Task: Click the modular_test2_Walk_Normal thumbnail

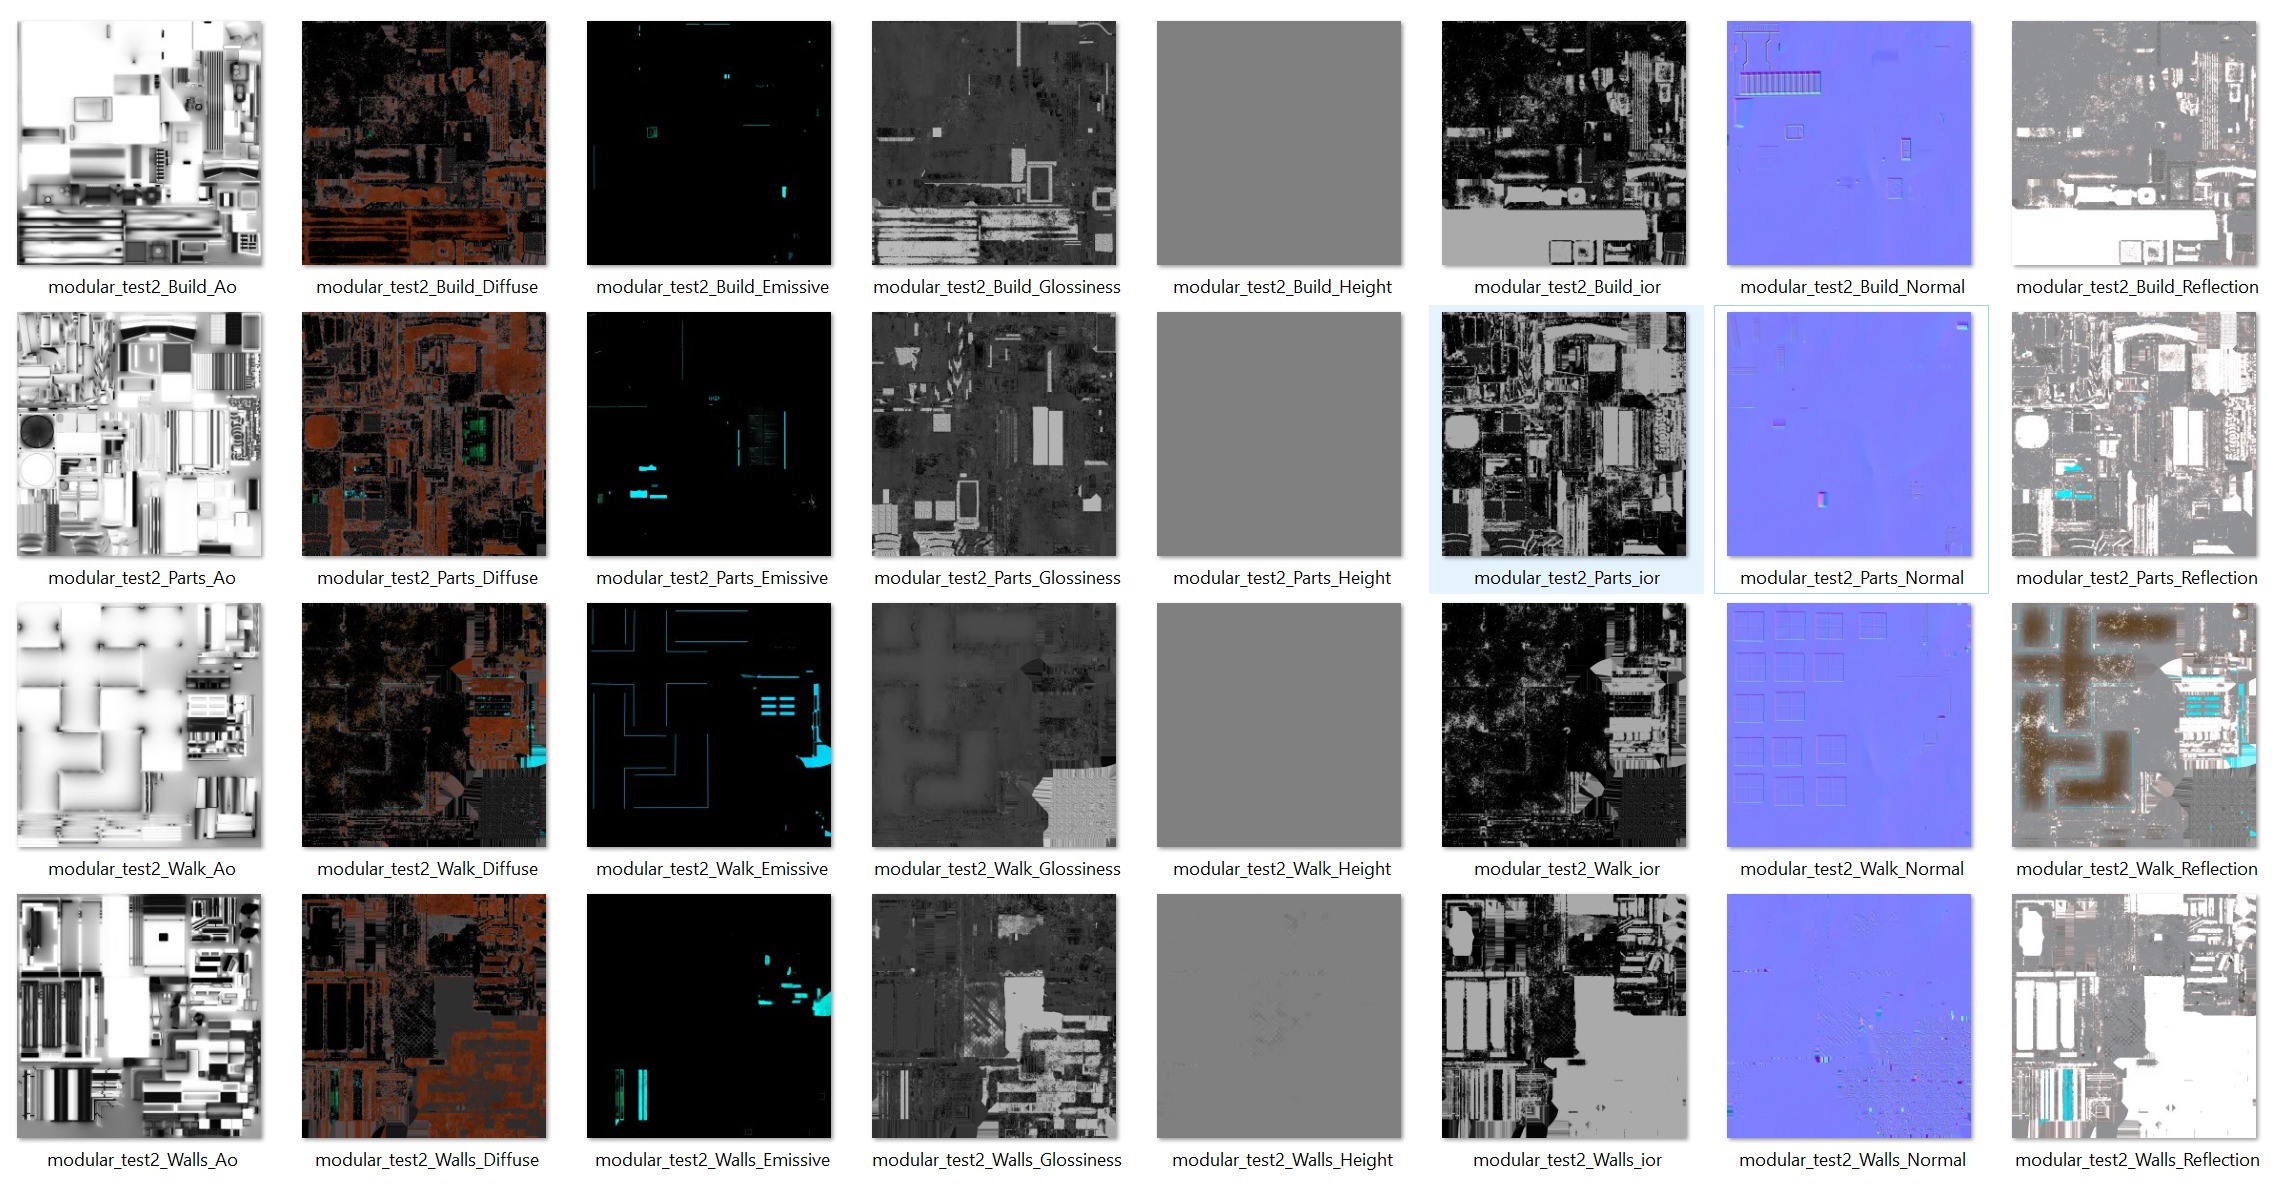Action: point(1849,725)
